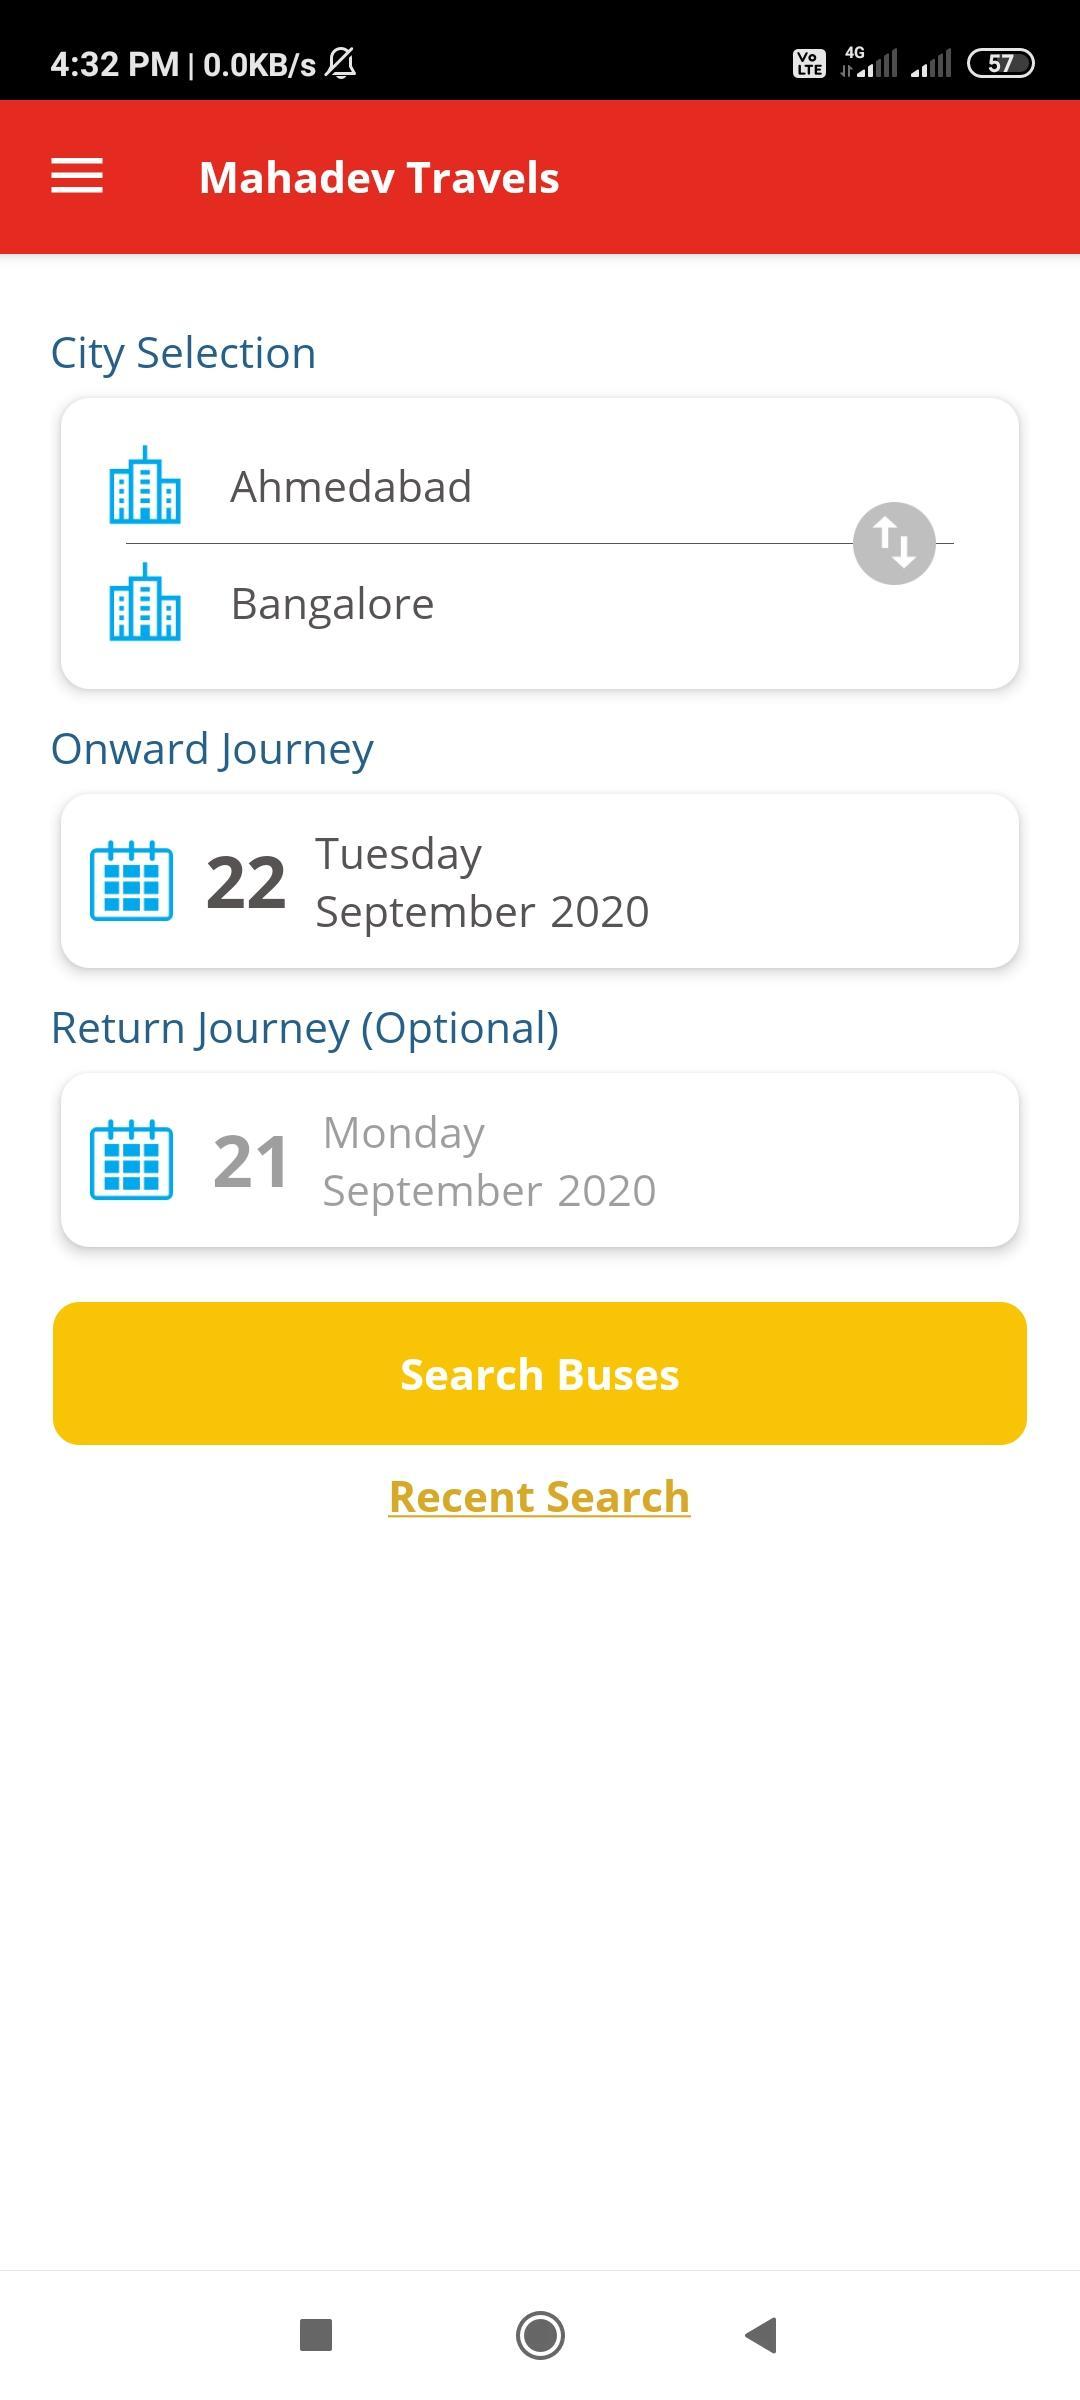Screen dimensions: 1080x2400
Task: Tap onward date number 22
Action: tap(246, 883)
